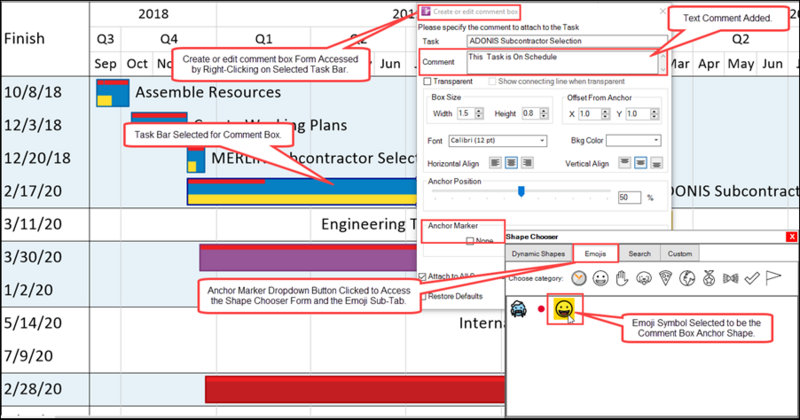Viewport: 800px width, 420px height.
Task: Select the animal face emoji category
Action: pyautogui.click(x=644, y=278)
